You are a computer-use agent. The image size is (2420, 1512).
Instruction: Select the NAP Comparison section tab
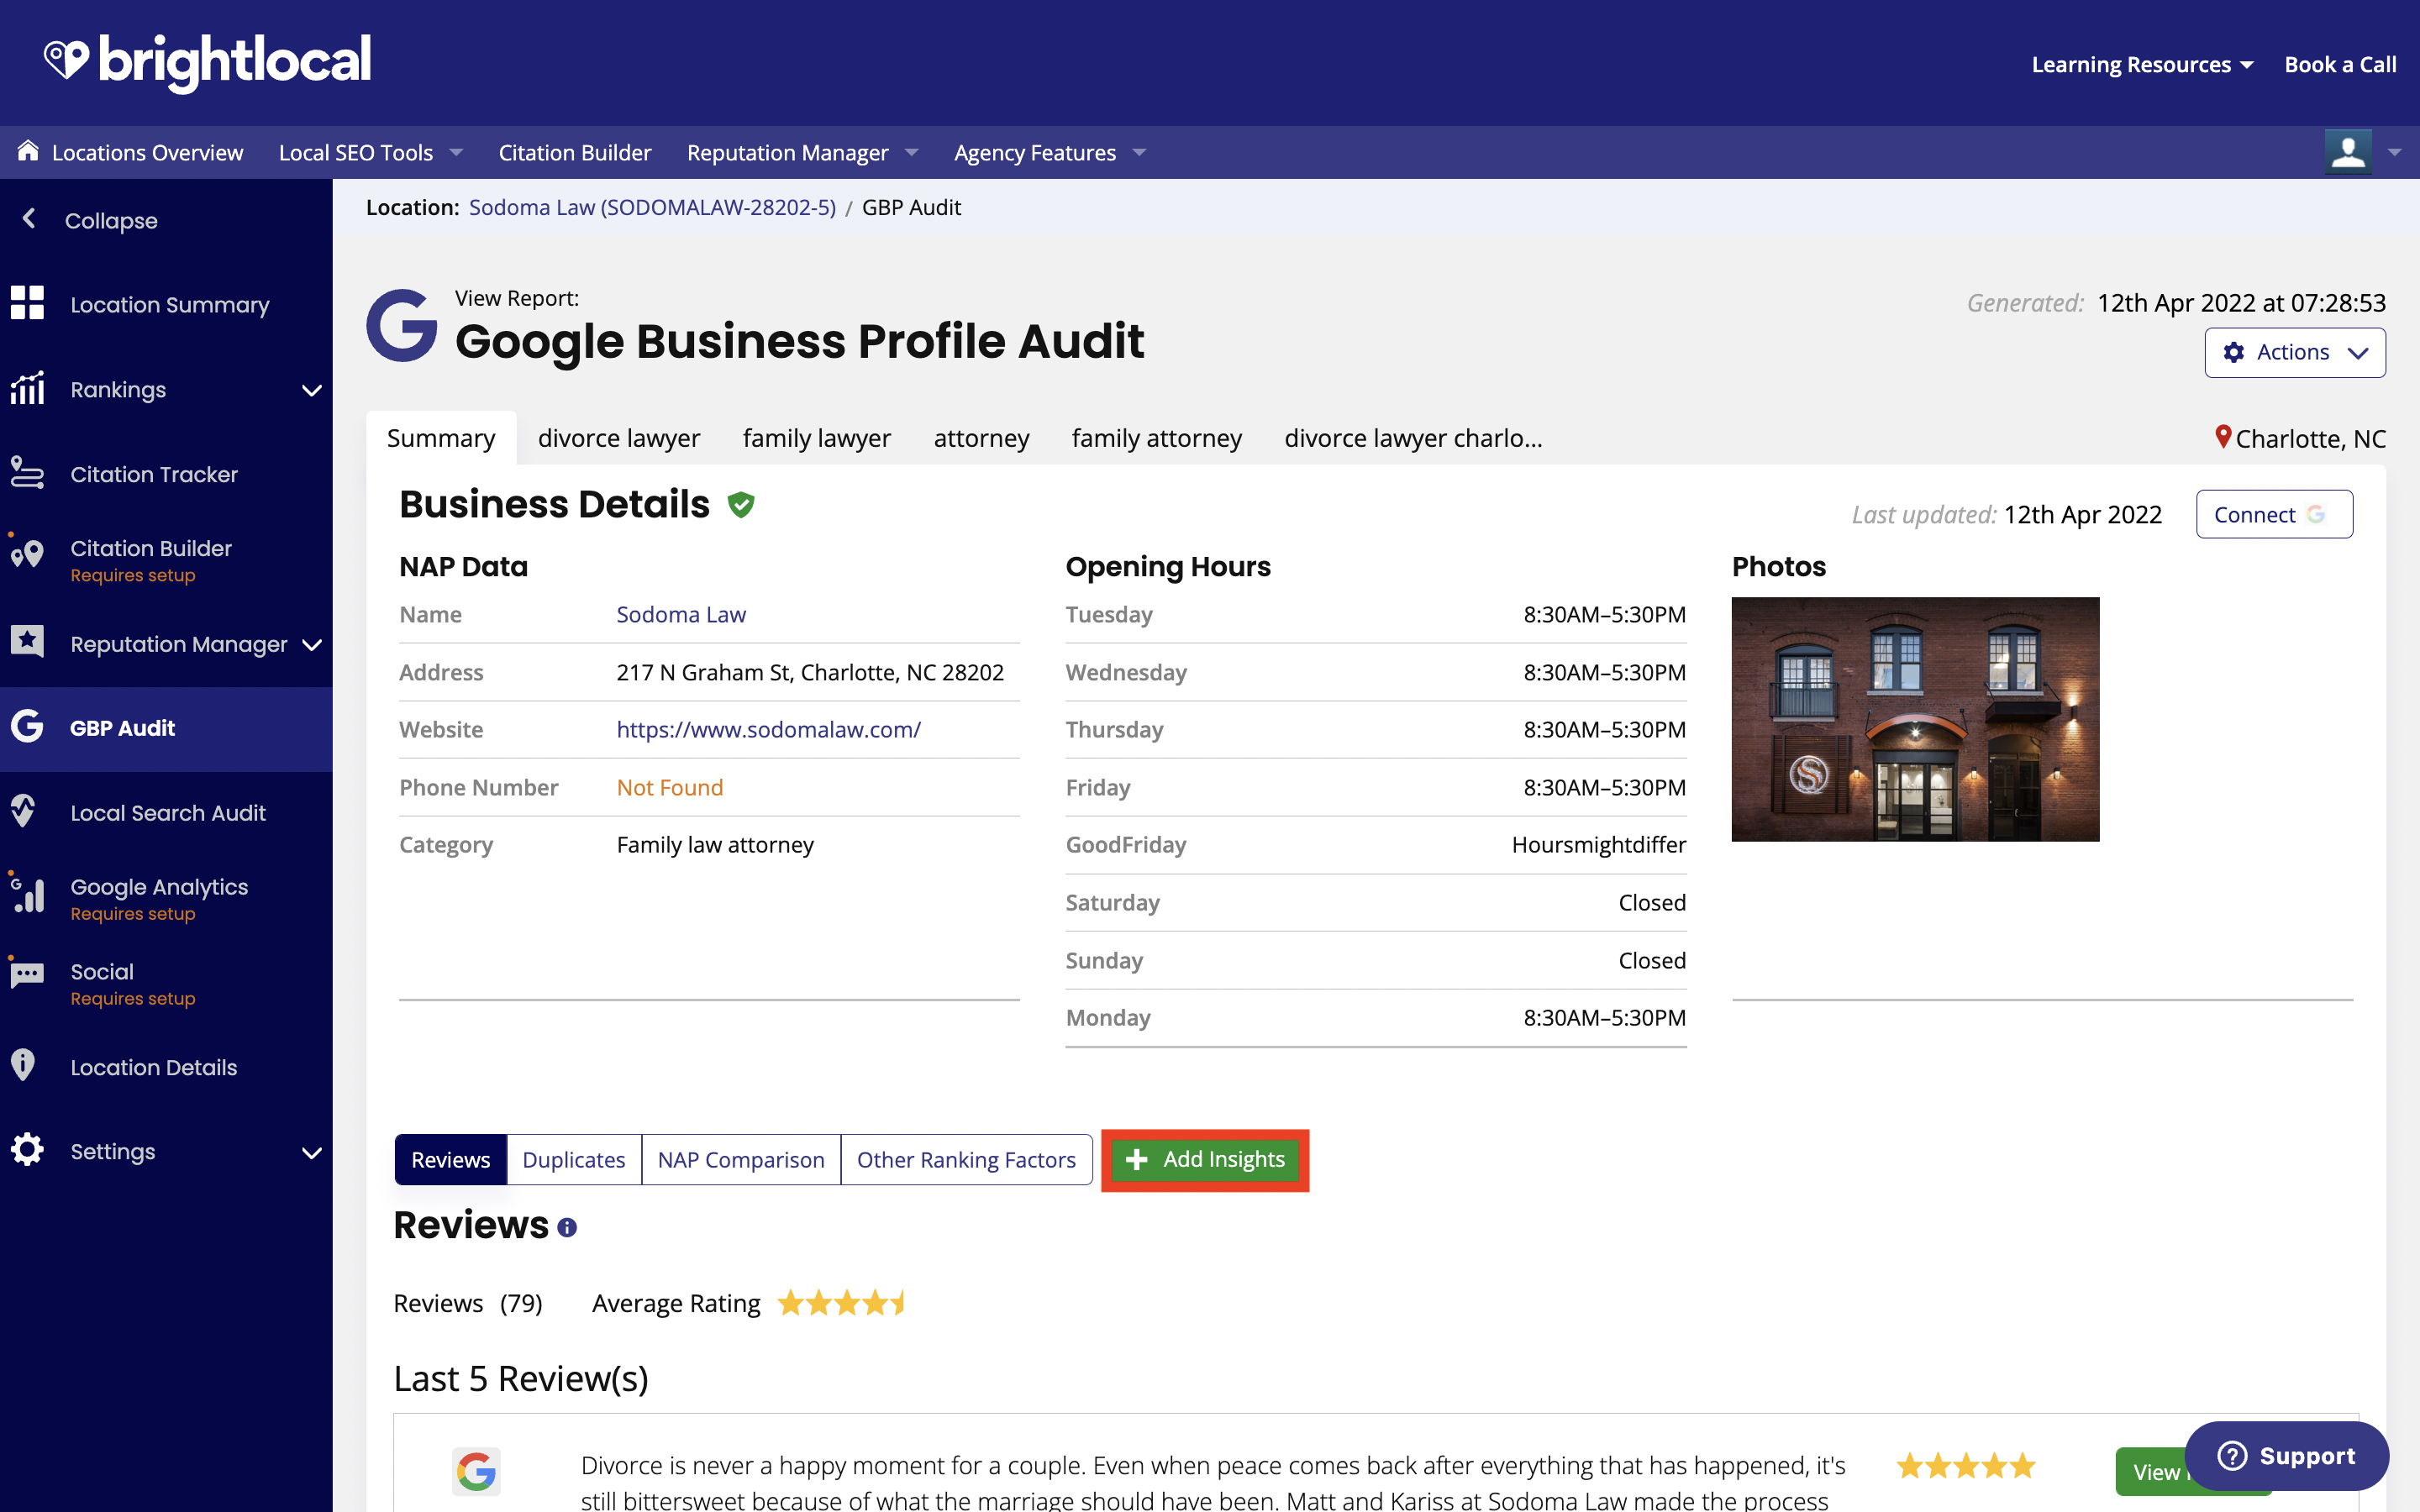coord(741,1159)
